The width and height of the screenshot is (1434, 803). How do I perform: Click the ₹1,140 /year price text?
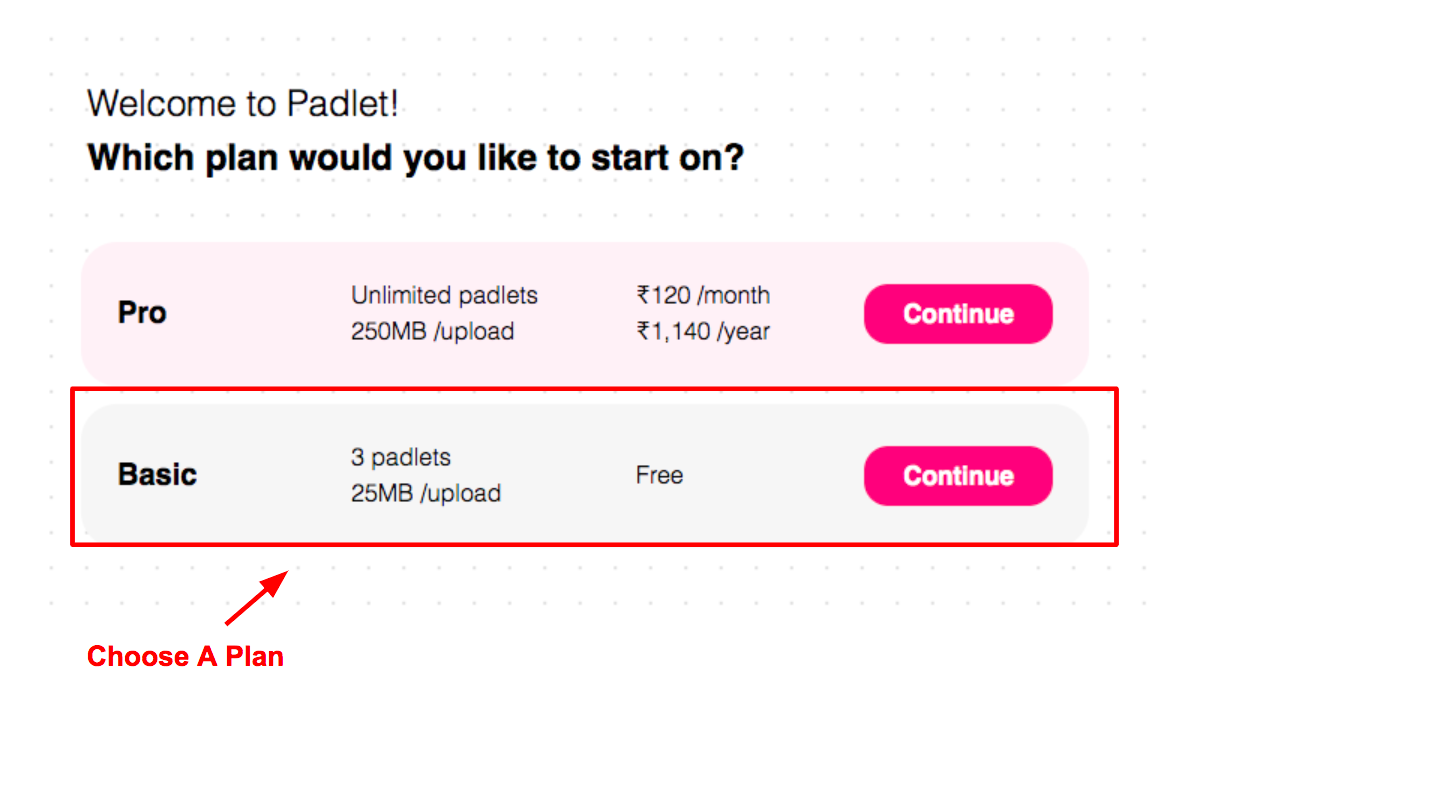coord(703,331)
